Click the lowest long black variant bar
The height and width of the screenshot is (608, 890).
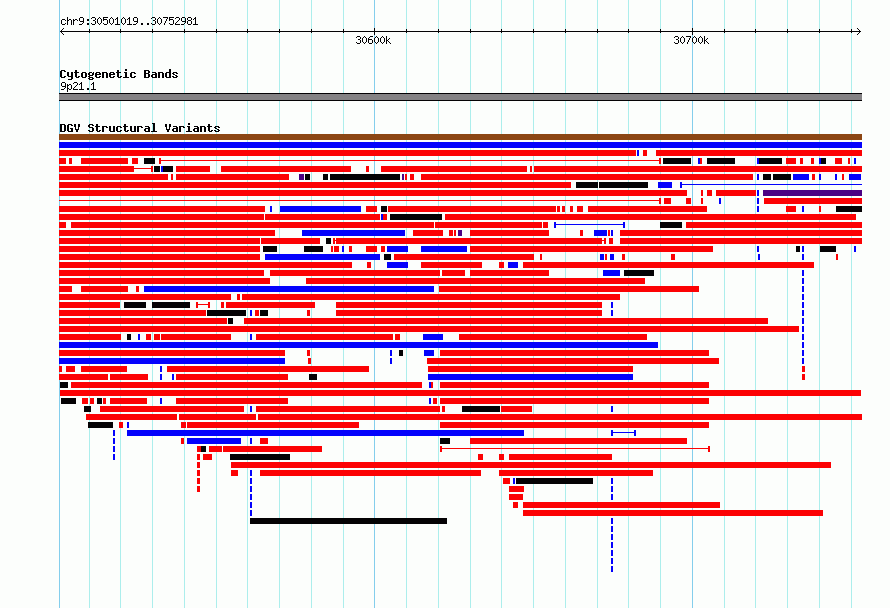tap(349, 521)
